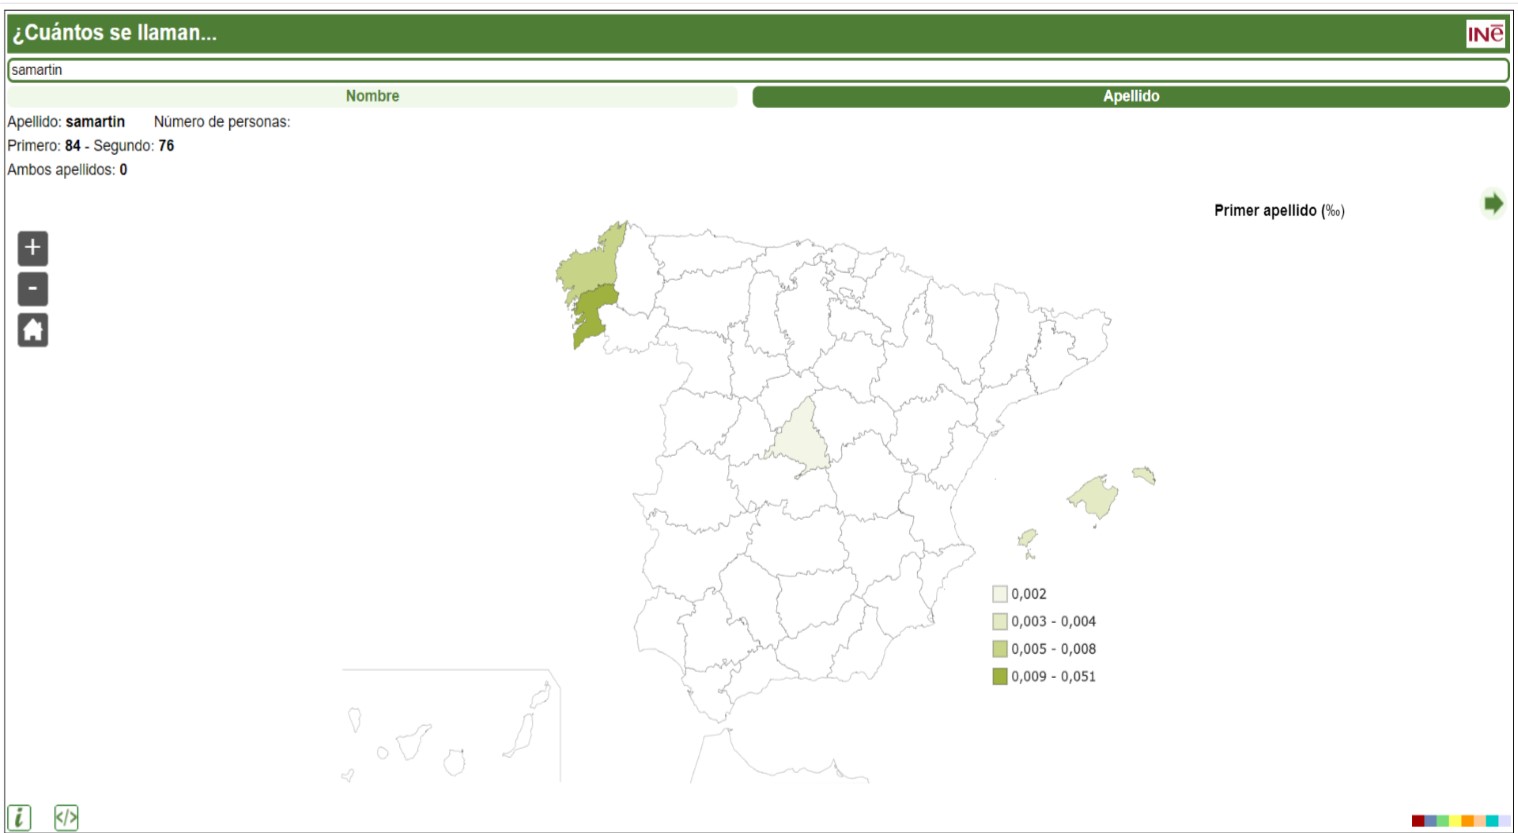Open the information icon at bottom left
Viewport: 1518px width, 833px height.
19,817
